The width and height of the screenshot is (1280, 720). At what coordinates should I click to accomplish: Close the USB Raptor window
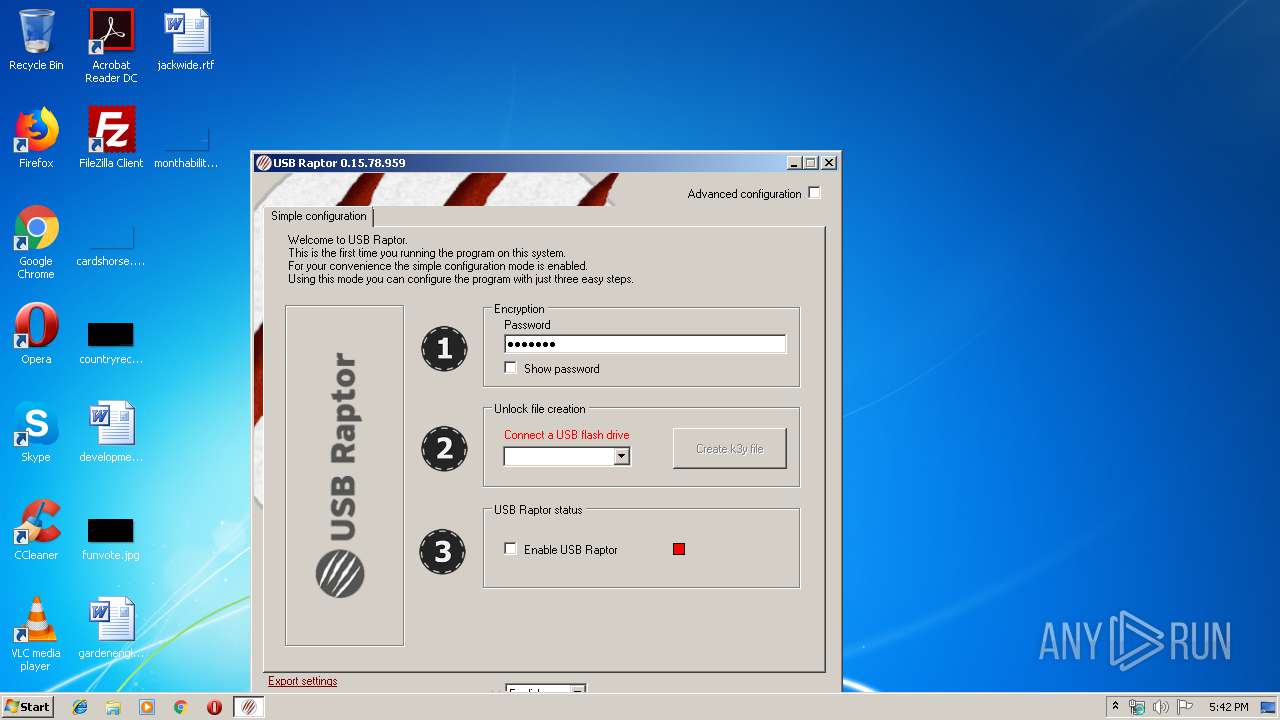(829, 163)
